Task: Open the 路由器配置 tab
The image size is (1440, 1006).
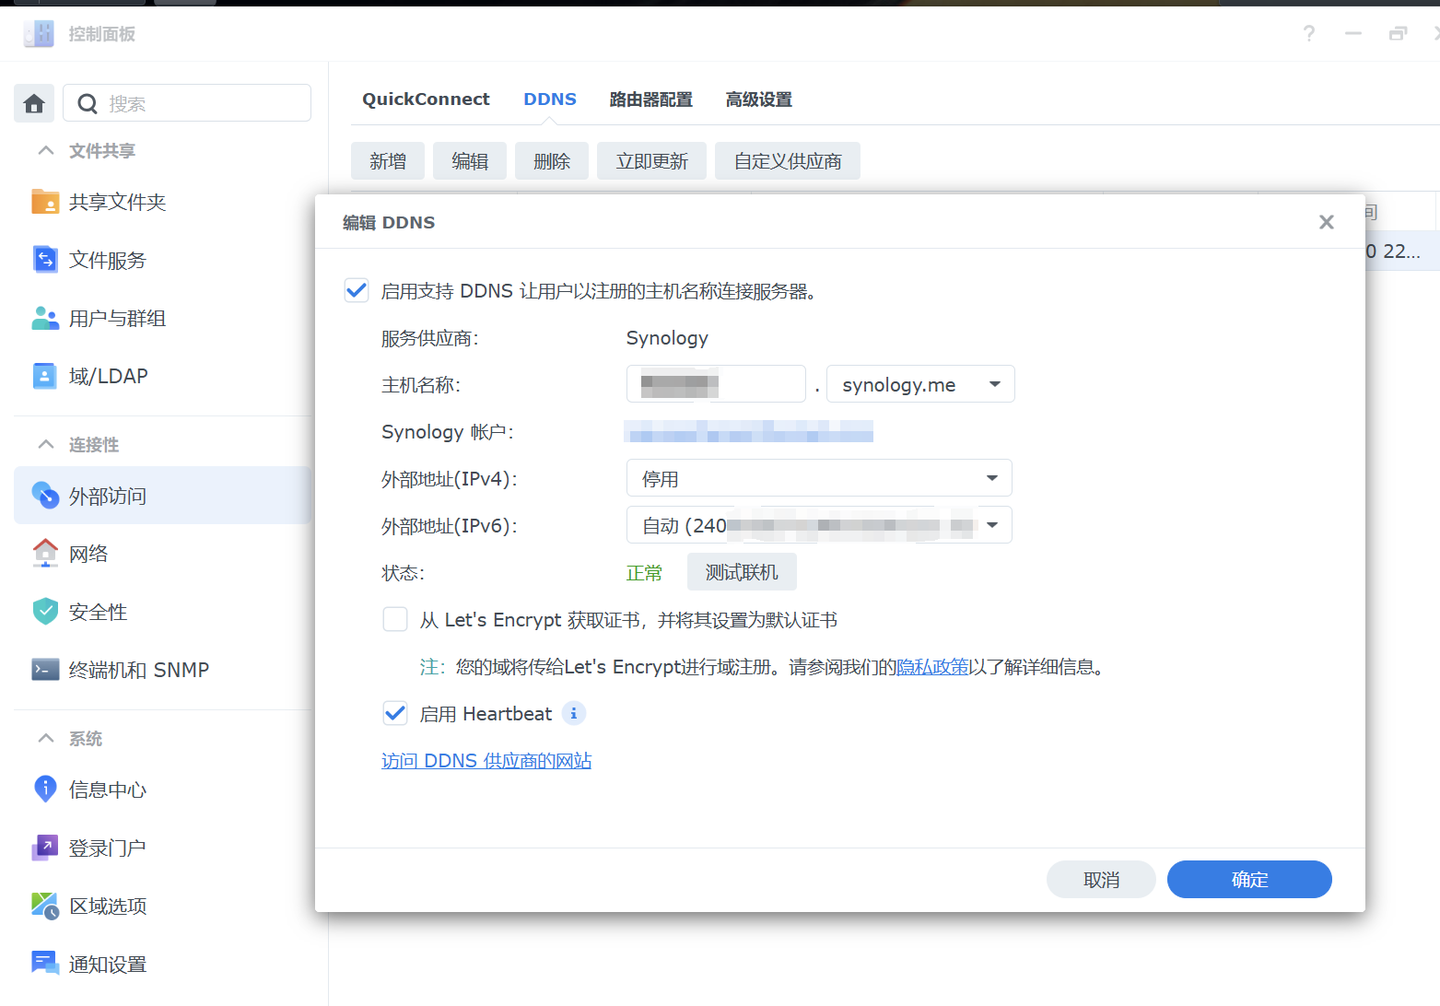Action: tap(651, 99)
